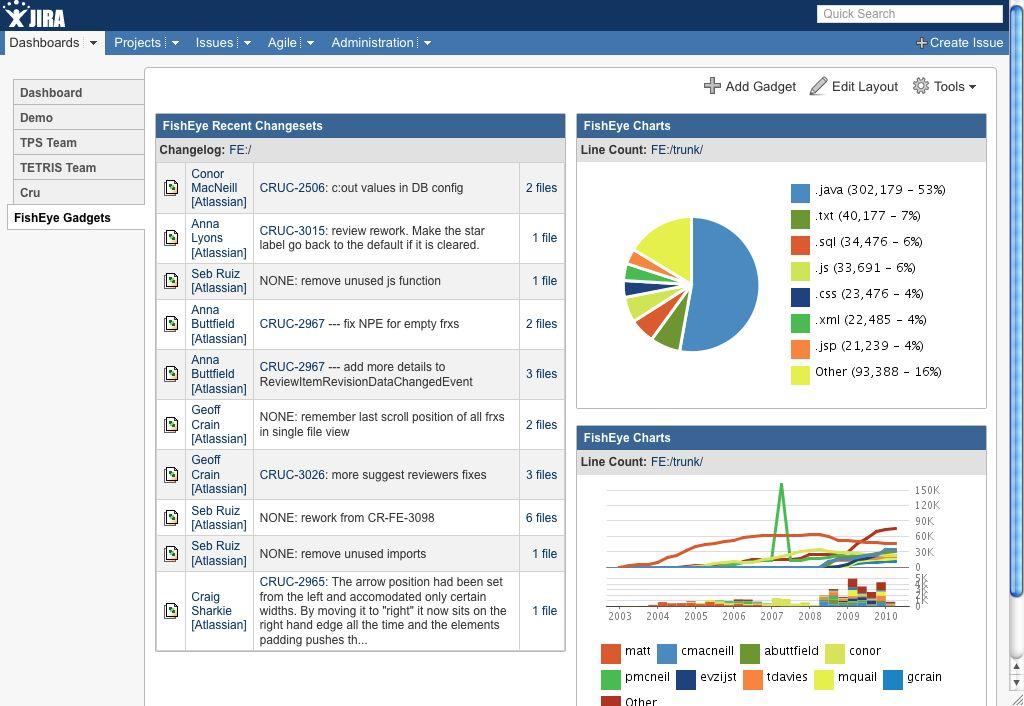Click the Create Issue link
The image size is (1024, 706).
(959, 43)
